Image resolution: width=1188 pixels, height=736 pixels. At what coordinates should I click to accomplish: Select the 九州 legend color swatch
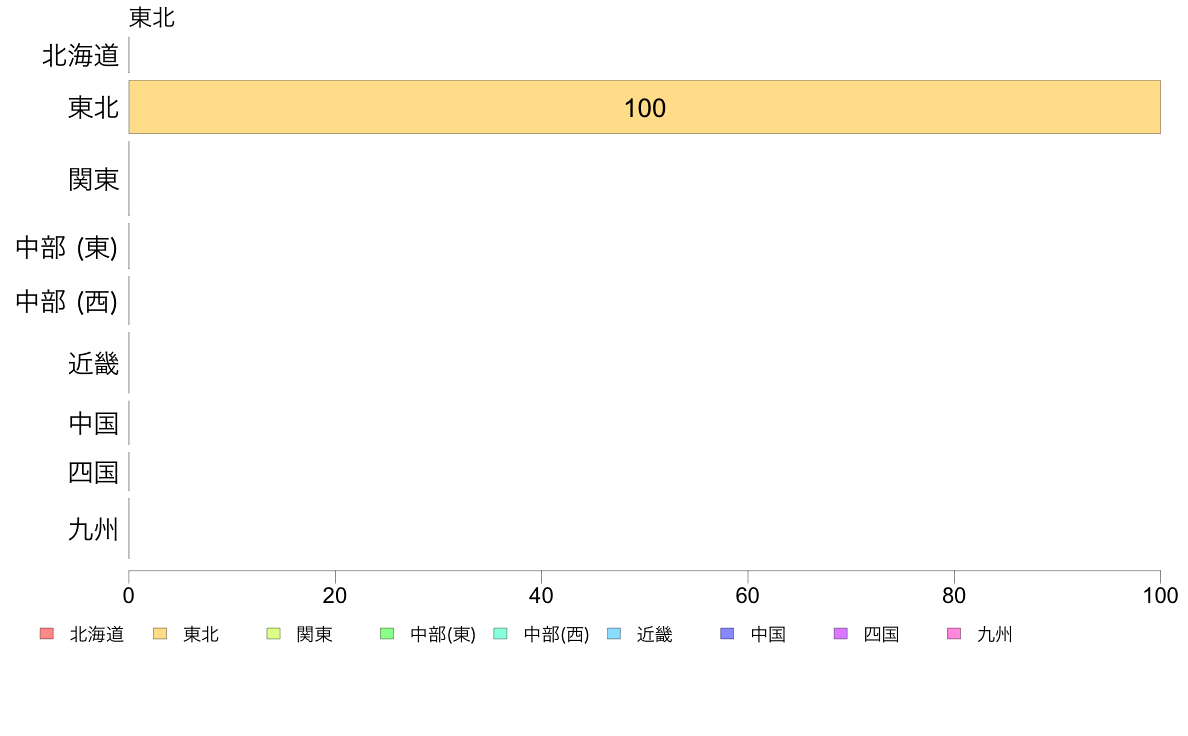pyautogui.click(x=954, y=634)
